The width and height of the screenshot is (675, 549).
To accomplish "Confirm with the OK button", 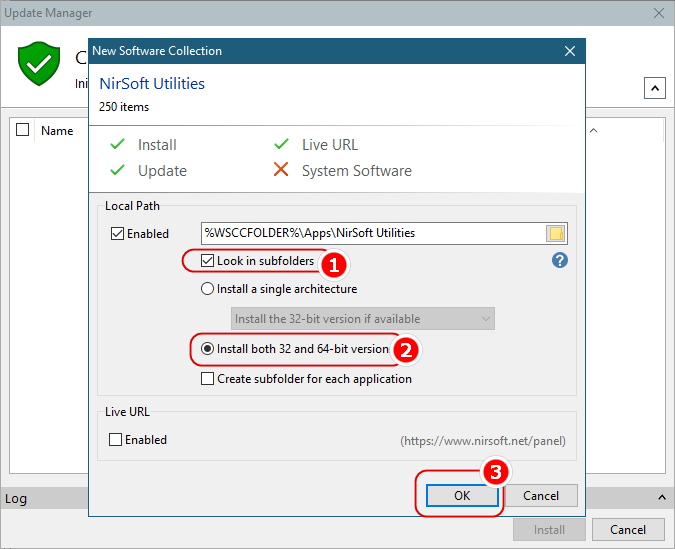I will tap(462, 496).
